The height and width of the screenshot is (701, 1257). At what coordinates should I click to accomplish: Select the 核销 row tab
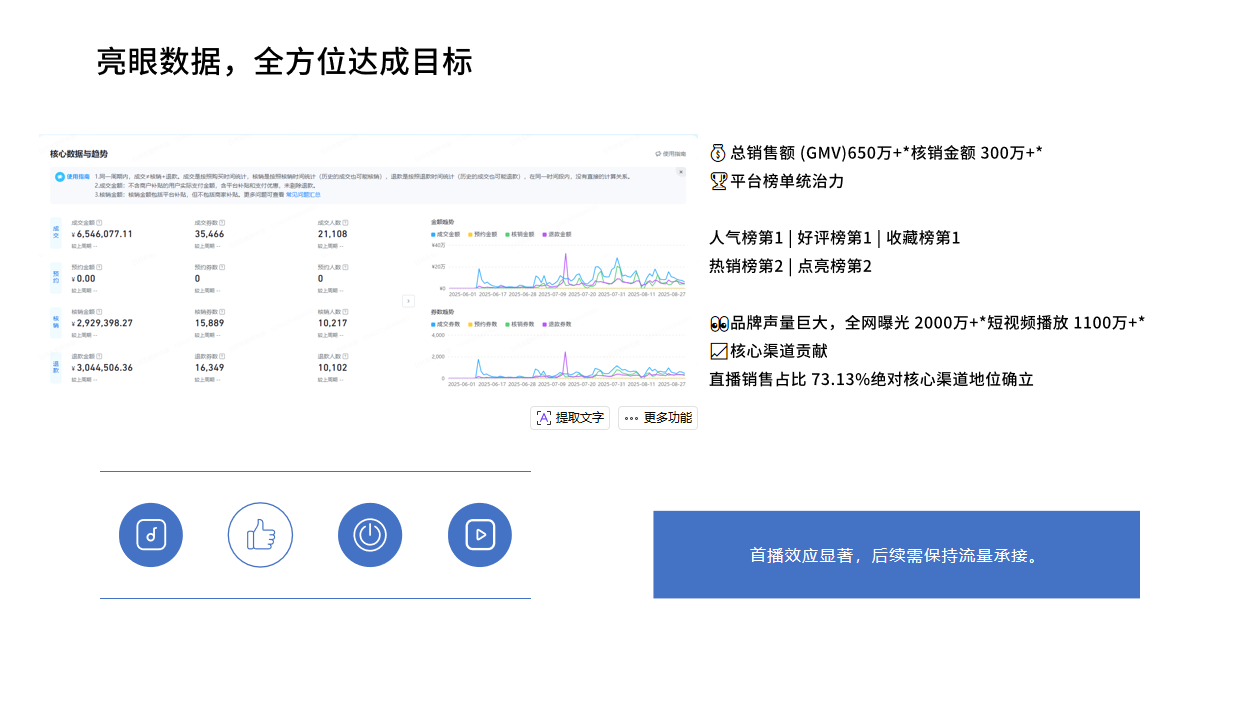pyautogui.click(x=56, y=322)
